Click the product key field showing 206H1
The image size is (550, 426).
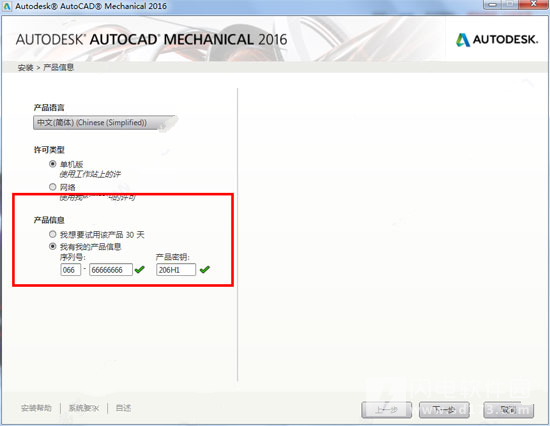pyautogui.click(x=176, y=269)
